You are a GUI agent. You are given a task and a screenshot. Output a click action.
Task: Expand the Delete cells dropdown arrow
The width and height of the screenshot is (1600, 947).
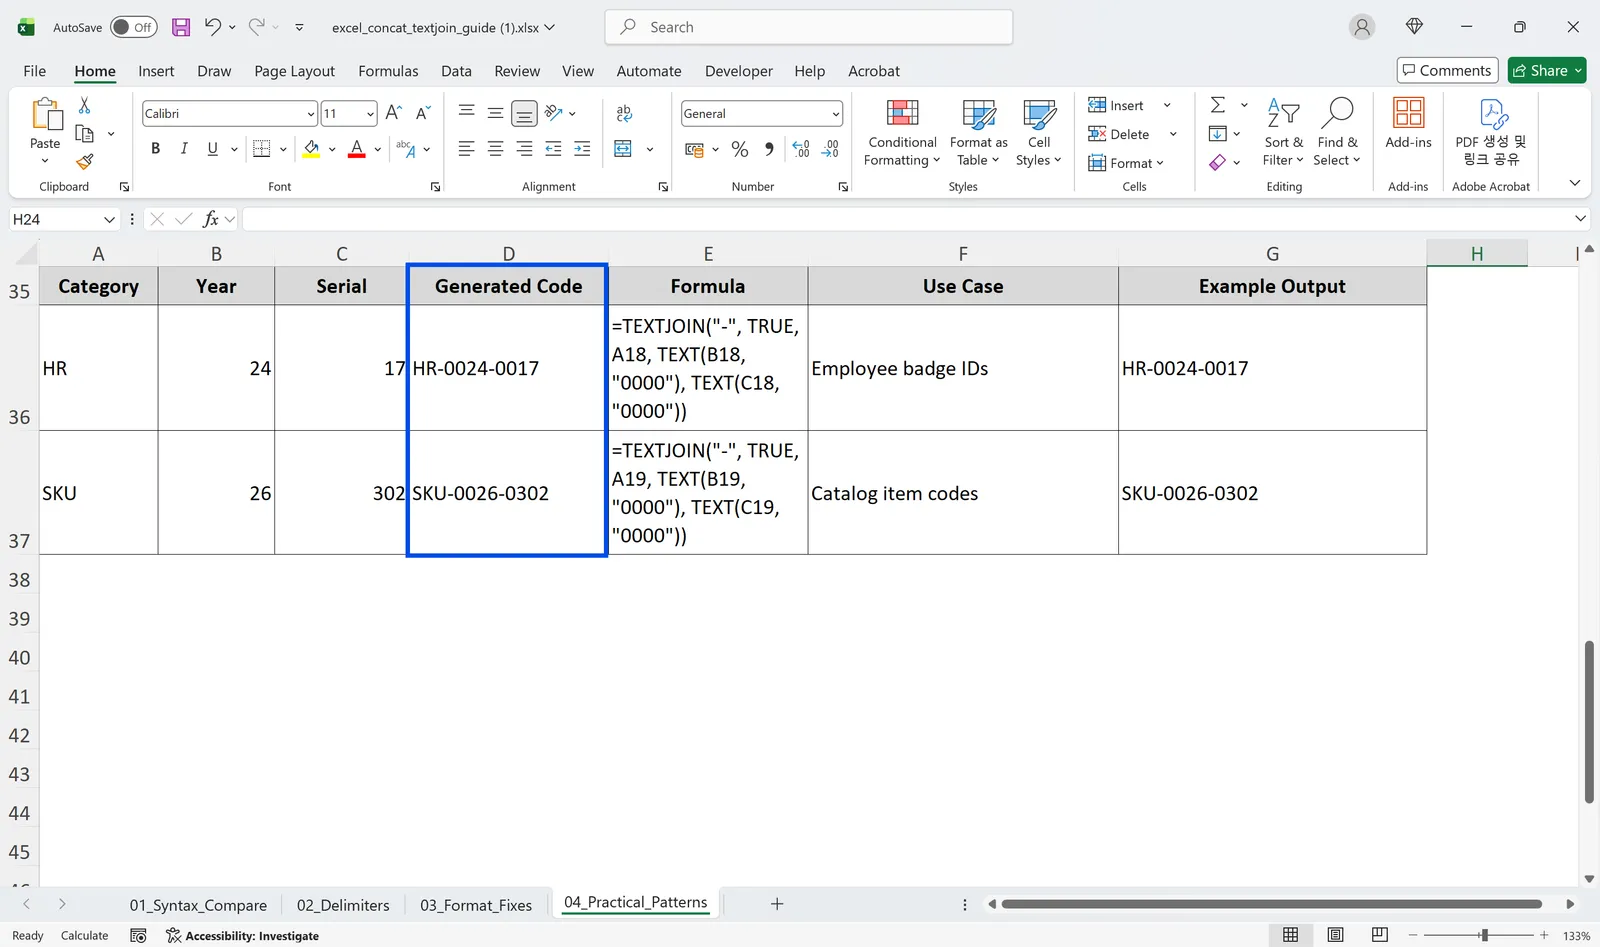click(1173, 134)
